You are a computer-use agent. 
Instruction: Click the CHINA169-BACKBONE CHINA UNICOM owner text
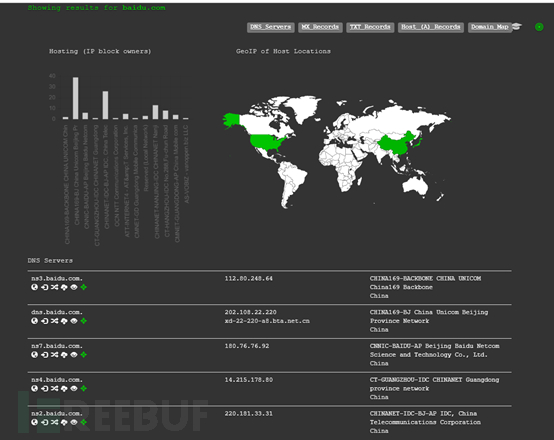[425, 278]
